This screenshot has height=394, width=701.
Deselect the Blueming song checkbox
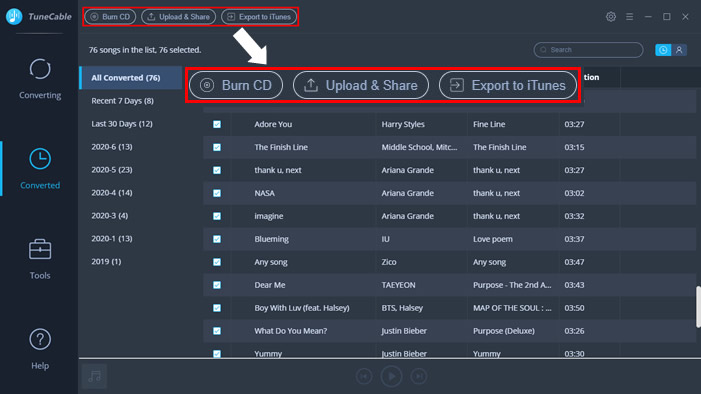coord(217,239)
